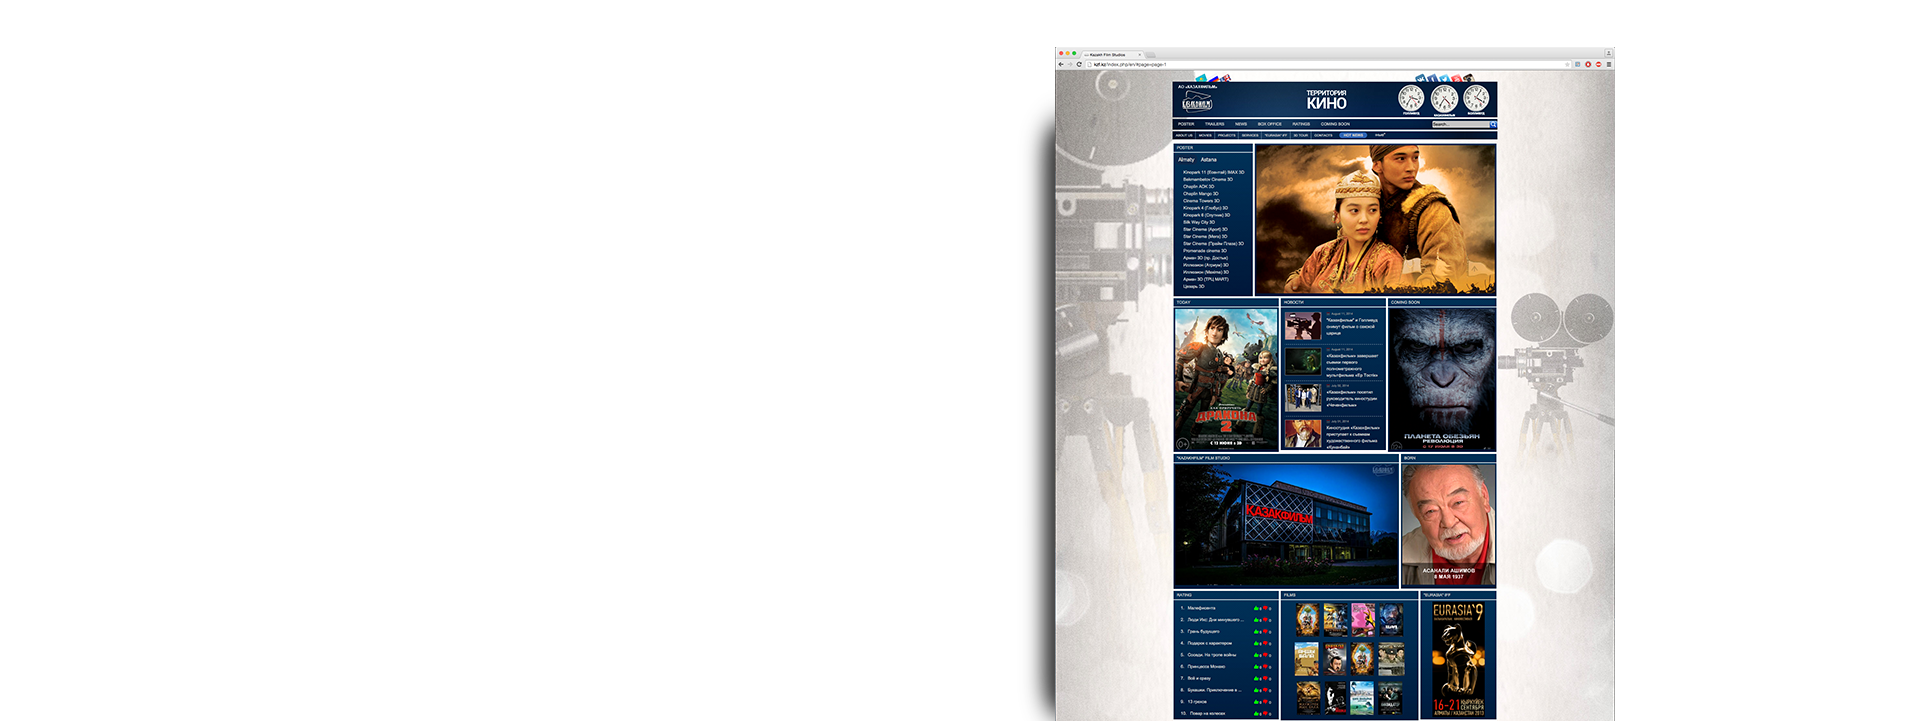Screen dimensions: 1922x721
Task: Click the browser address bar
Action: 1329,64
